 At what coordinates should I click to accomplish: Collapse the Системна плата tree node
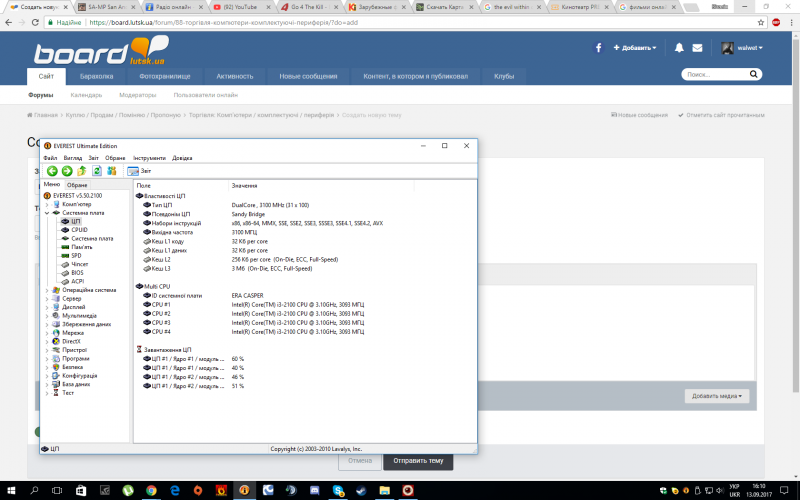pyautogui.click(x=46, y=212)
